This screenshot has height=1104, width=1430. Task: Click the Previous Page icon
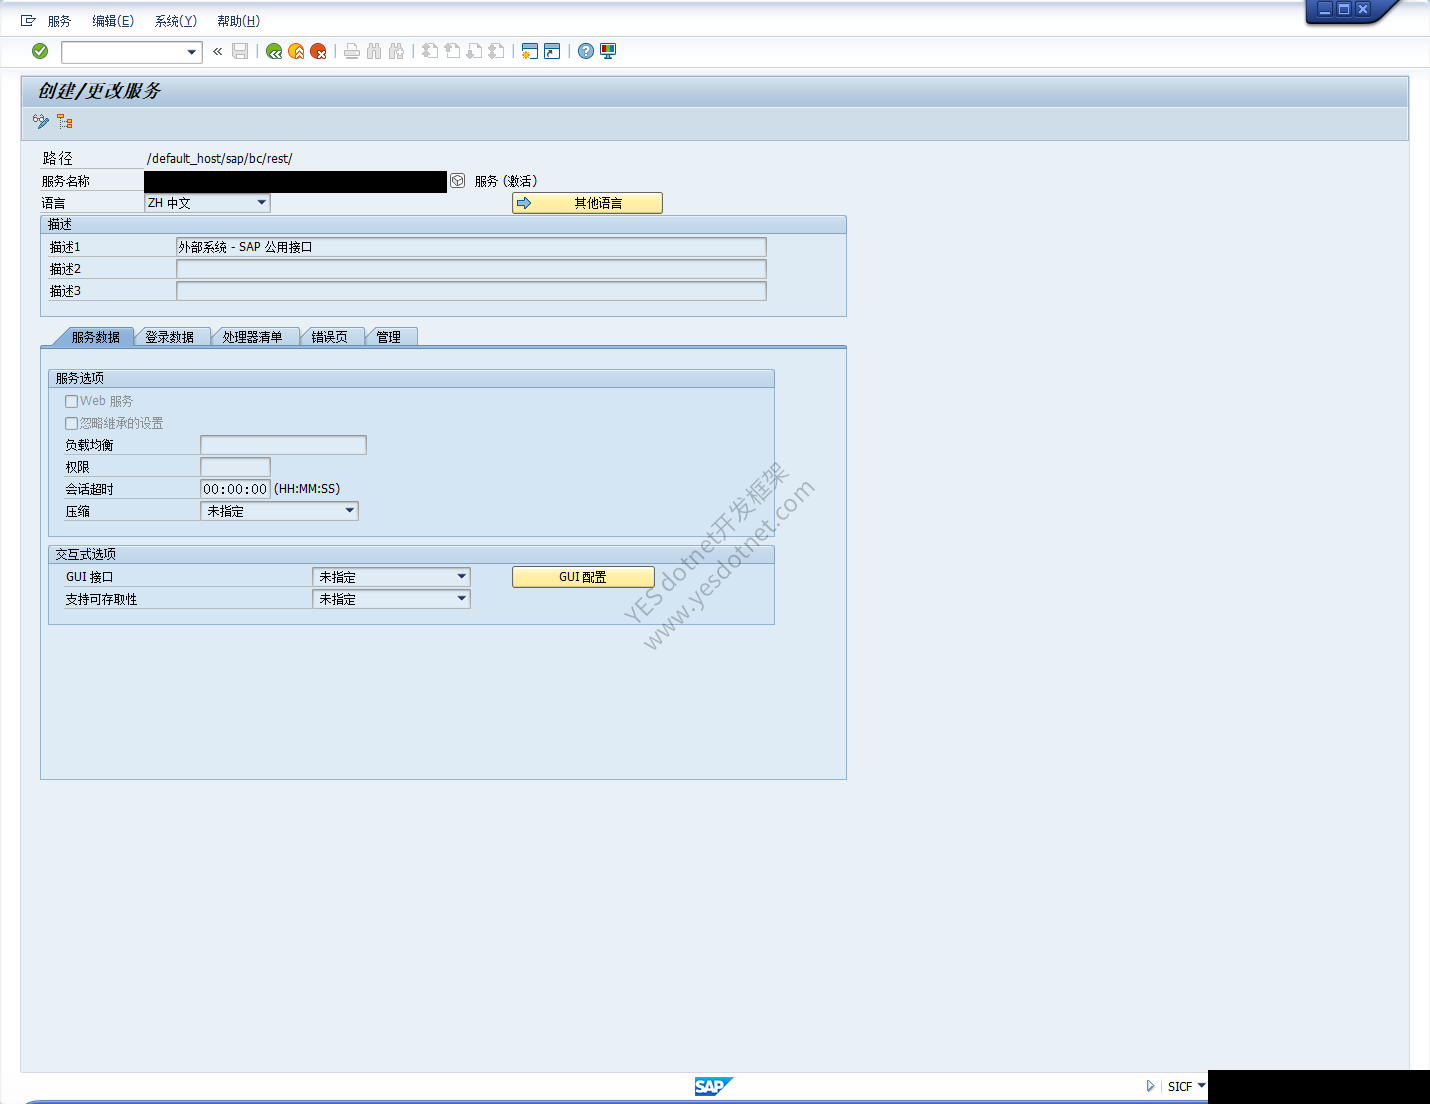pyautogui.click(x=452, y=51)
